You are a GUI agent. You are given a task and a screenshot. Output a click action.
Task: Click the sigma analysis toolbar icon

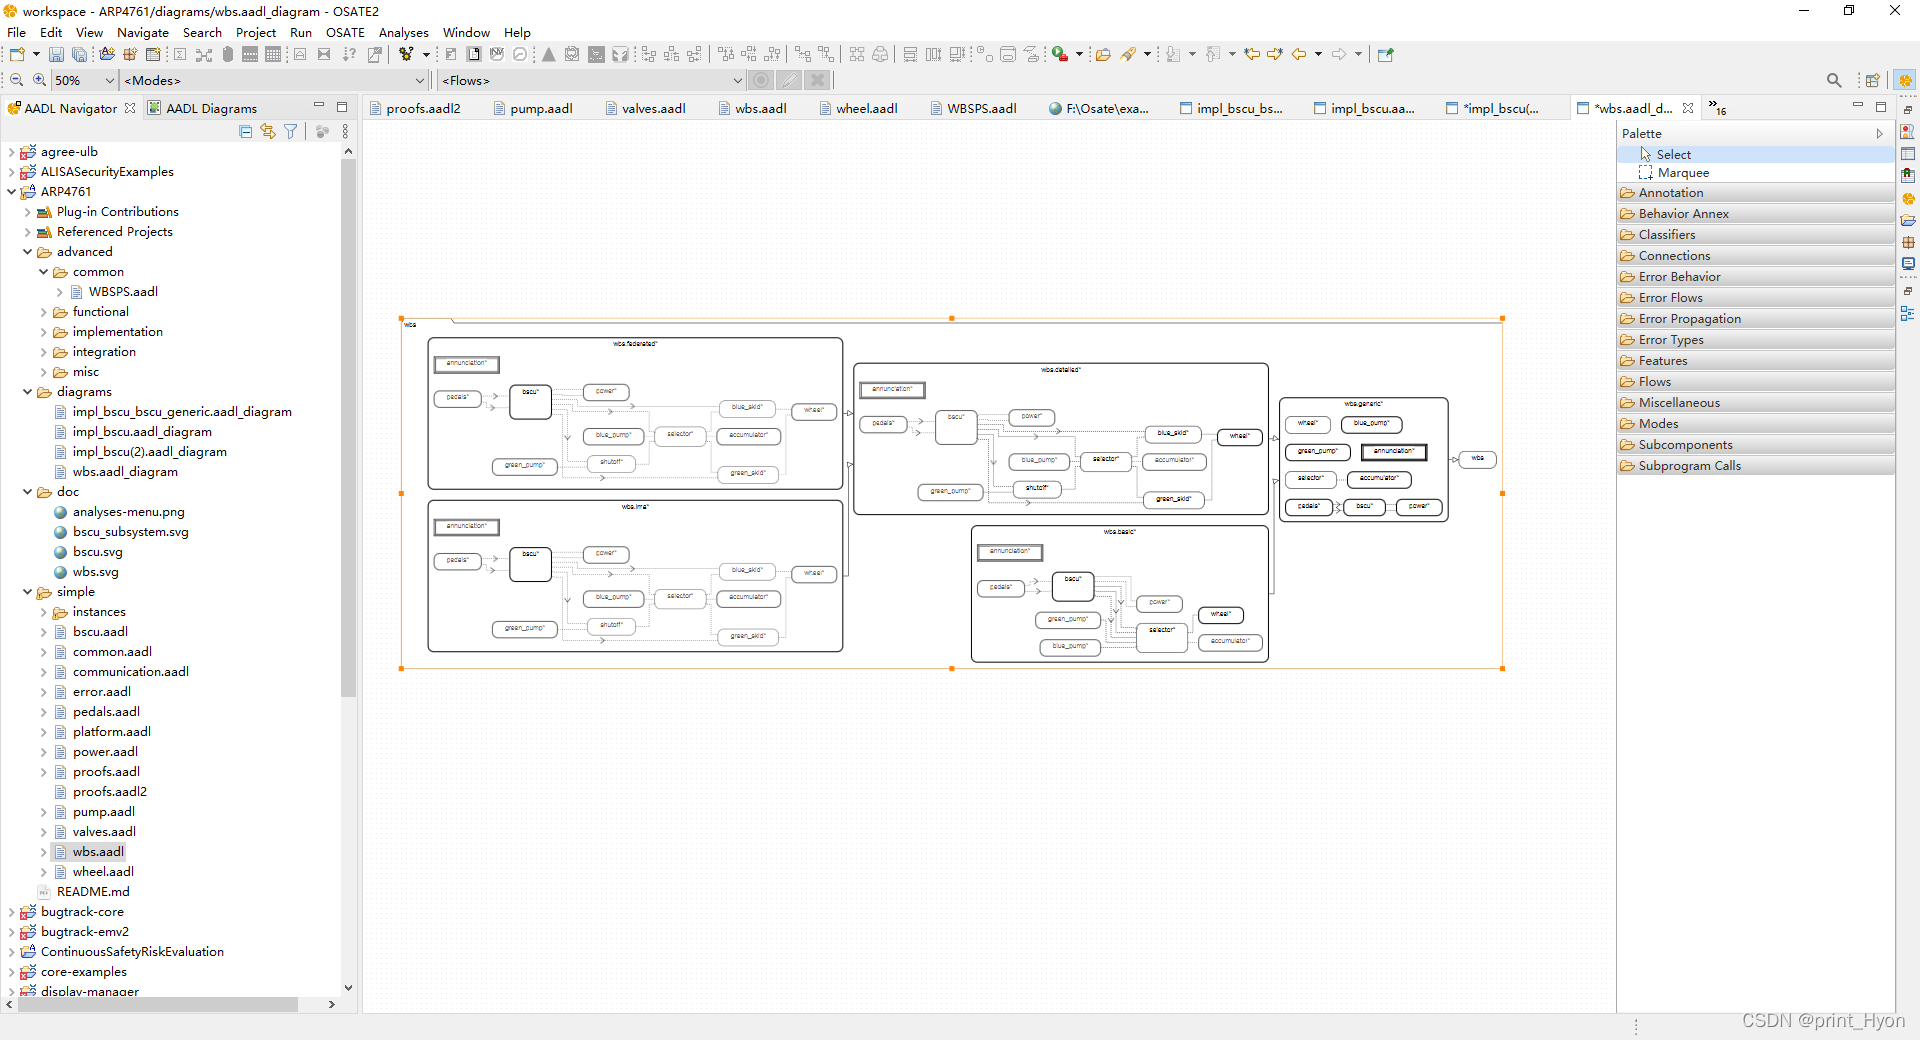[x=179, y=54]
